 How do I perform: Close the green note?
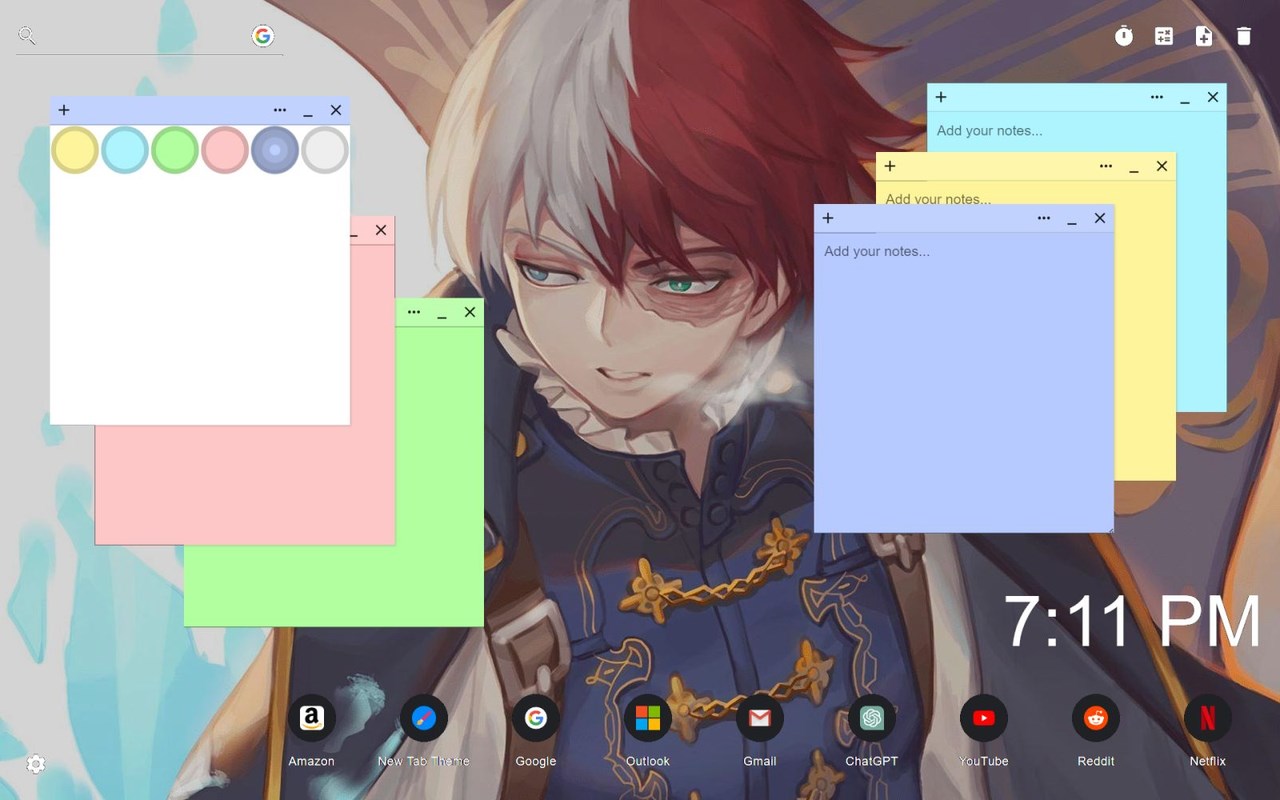(470, 312)
